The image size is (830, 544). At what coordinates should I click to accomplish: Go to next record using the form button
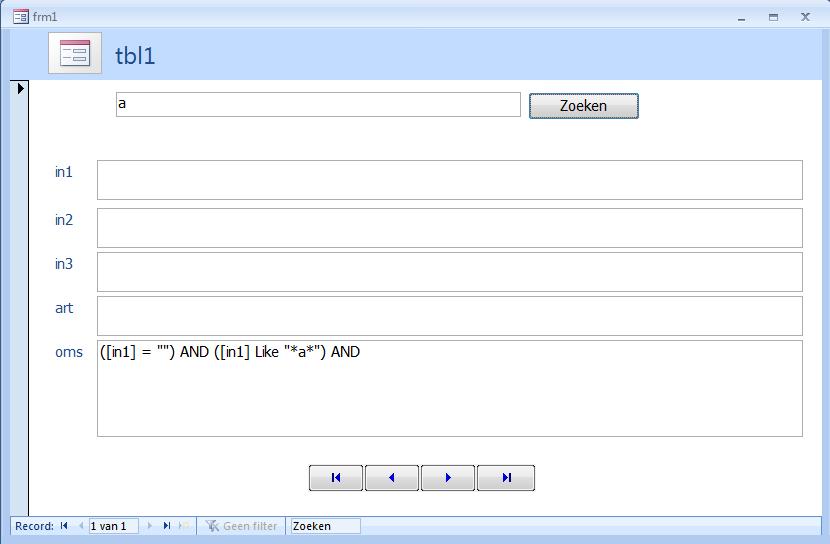[x=448, y=478]
